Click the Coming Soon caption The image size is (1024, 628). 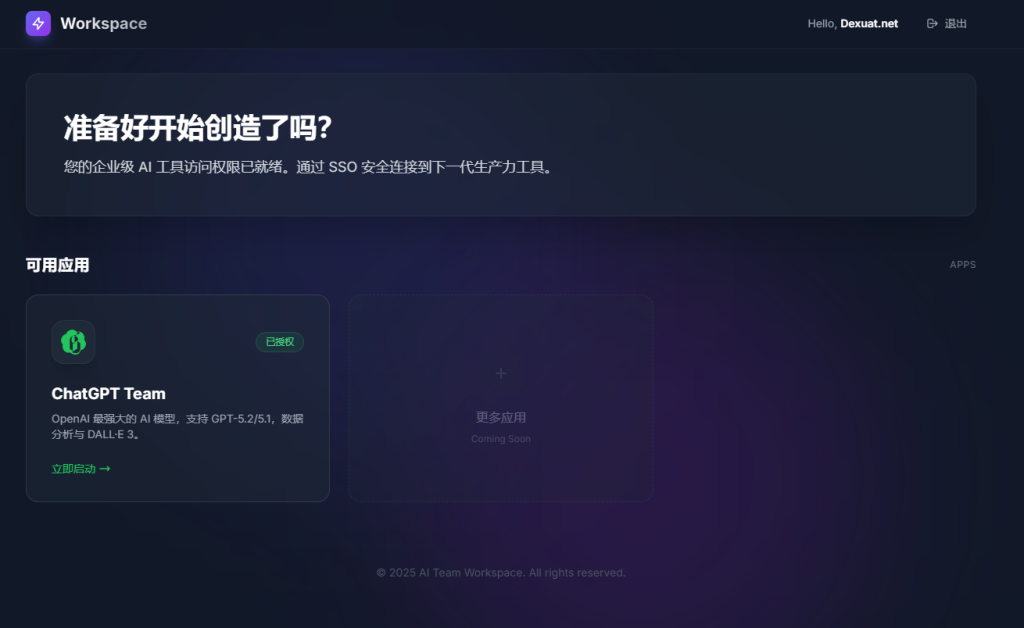point(501,439)
